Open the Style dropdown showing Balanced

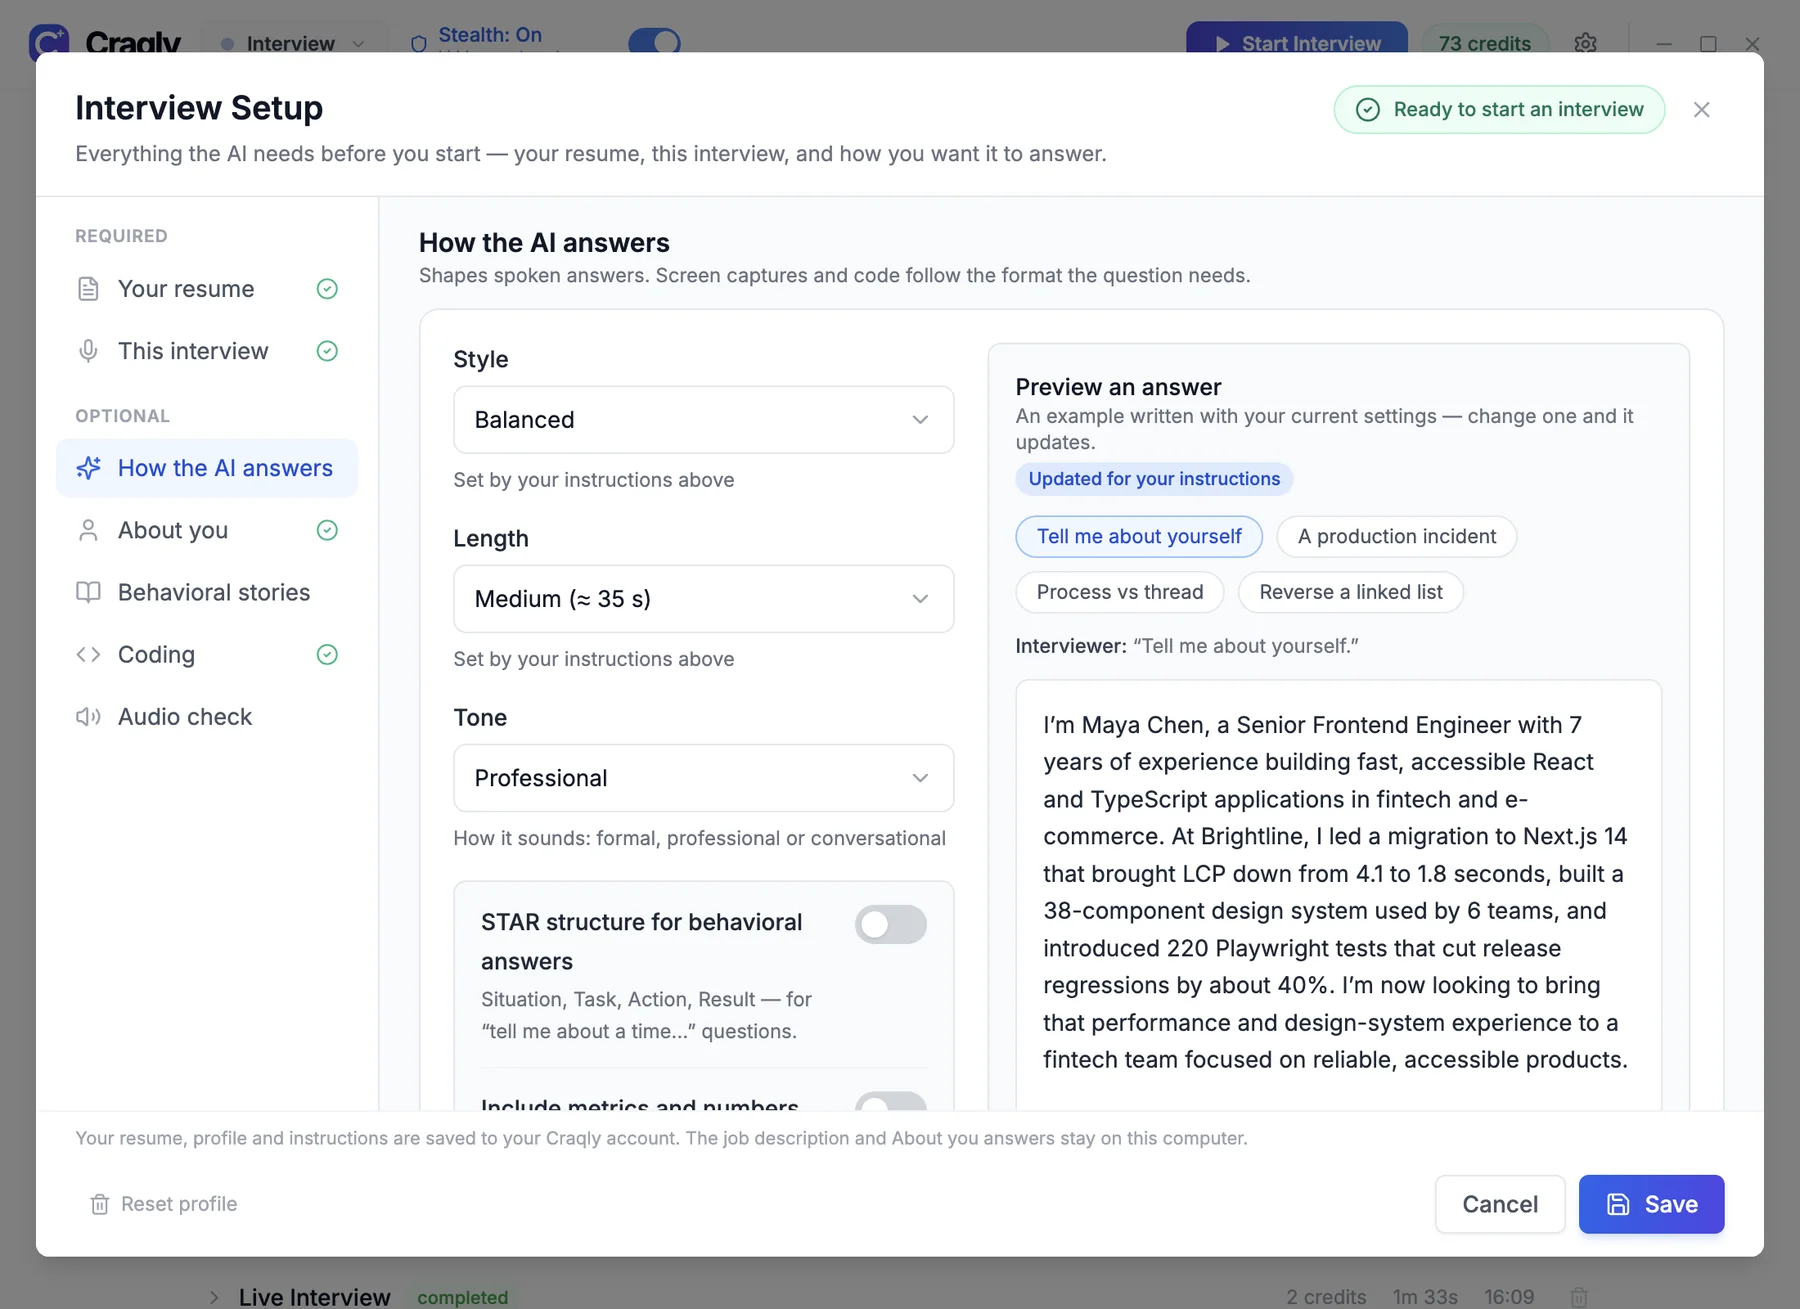[704, 420]
